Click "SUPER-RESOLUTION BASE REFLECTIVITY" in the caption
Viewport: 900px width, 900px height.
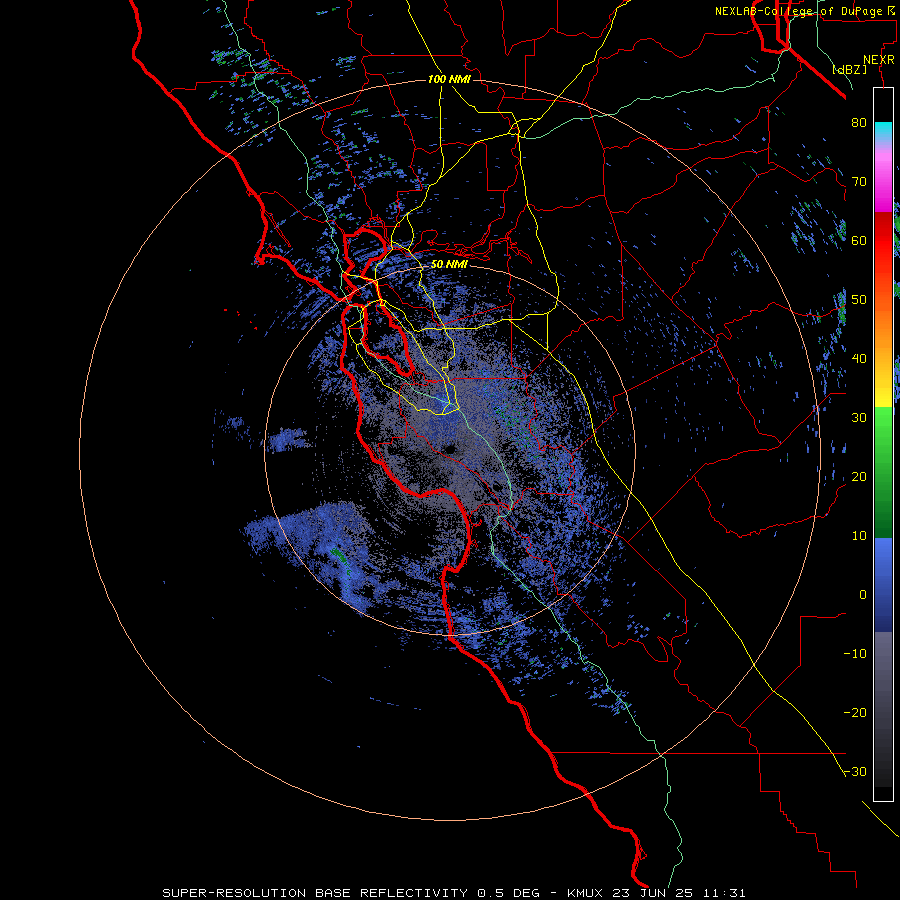click(315, 893)
